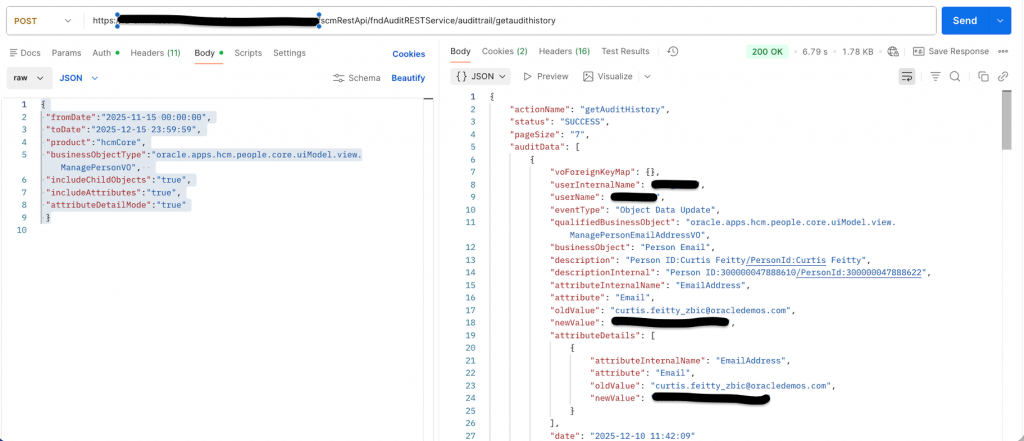Search the response body
Viewport: 1024px width, 441px height.
click(x=955, y=76)
